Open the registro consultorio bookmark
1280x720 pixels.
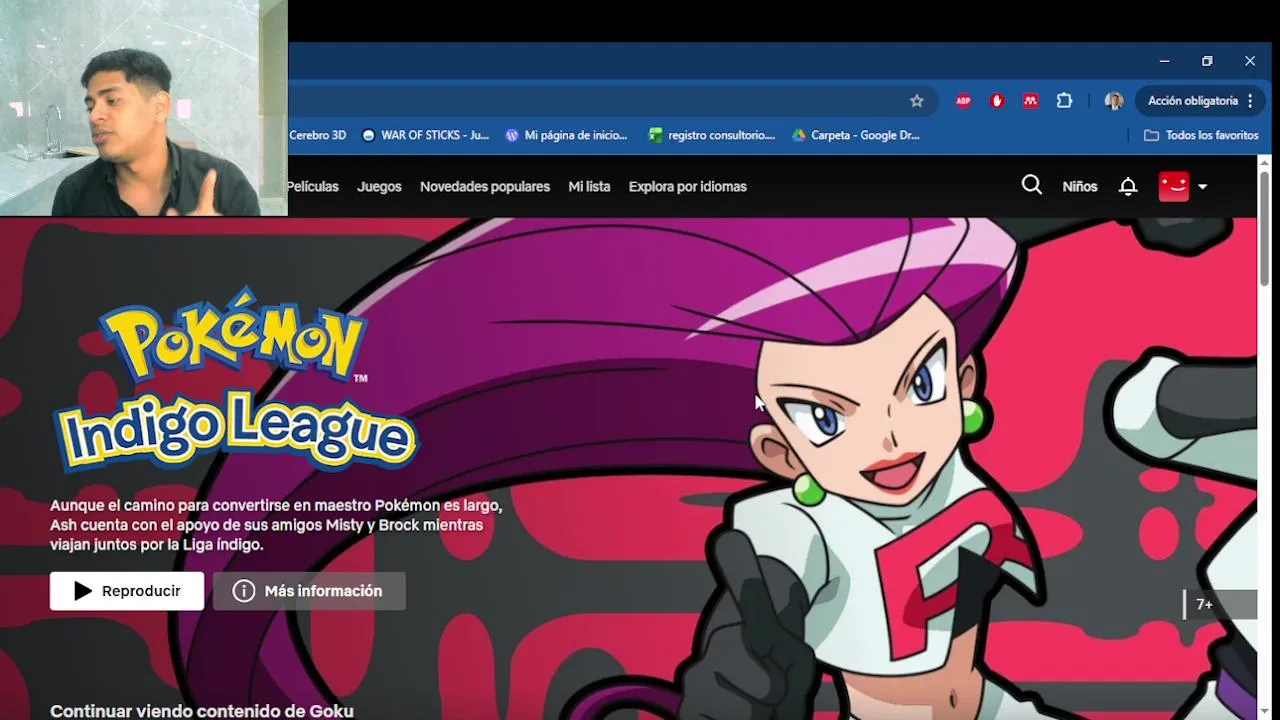pyautogui.click(x=712, y=135)
